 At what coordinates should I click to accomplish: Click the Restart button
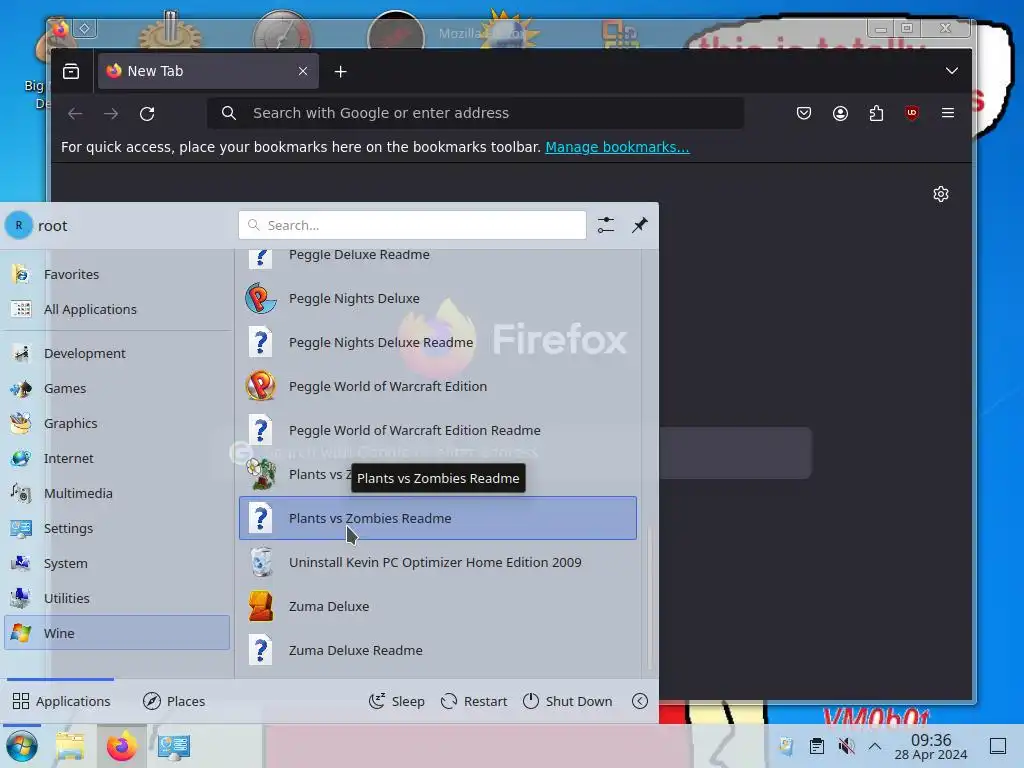click(x=473, y=701)
